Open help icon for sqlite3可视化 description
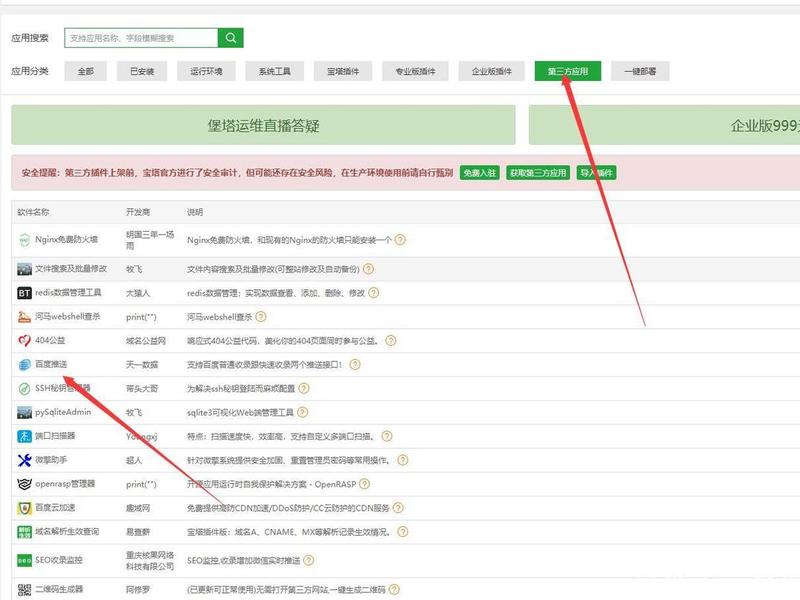 tap(302, 412)
